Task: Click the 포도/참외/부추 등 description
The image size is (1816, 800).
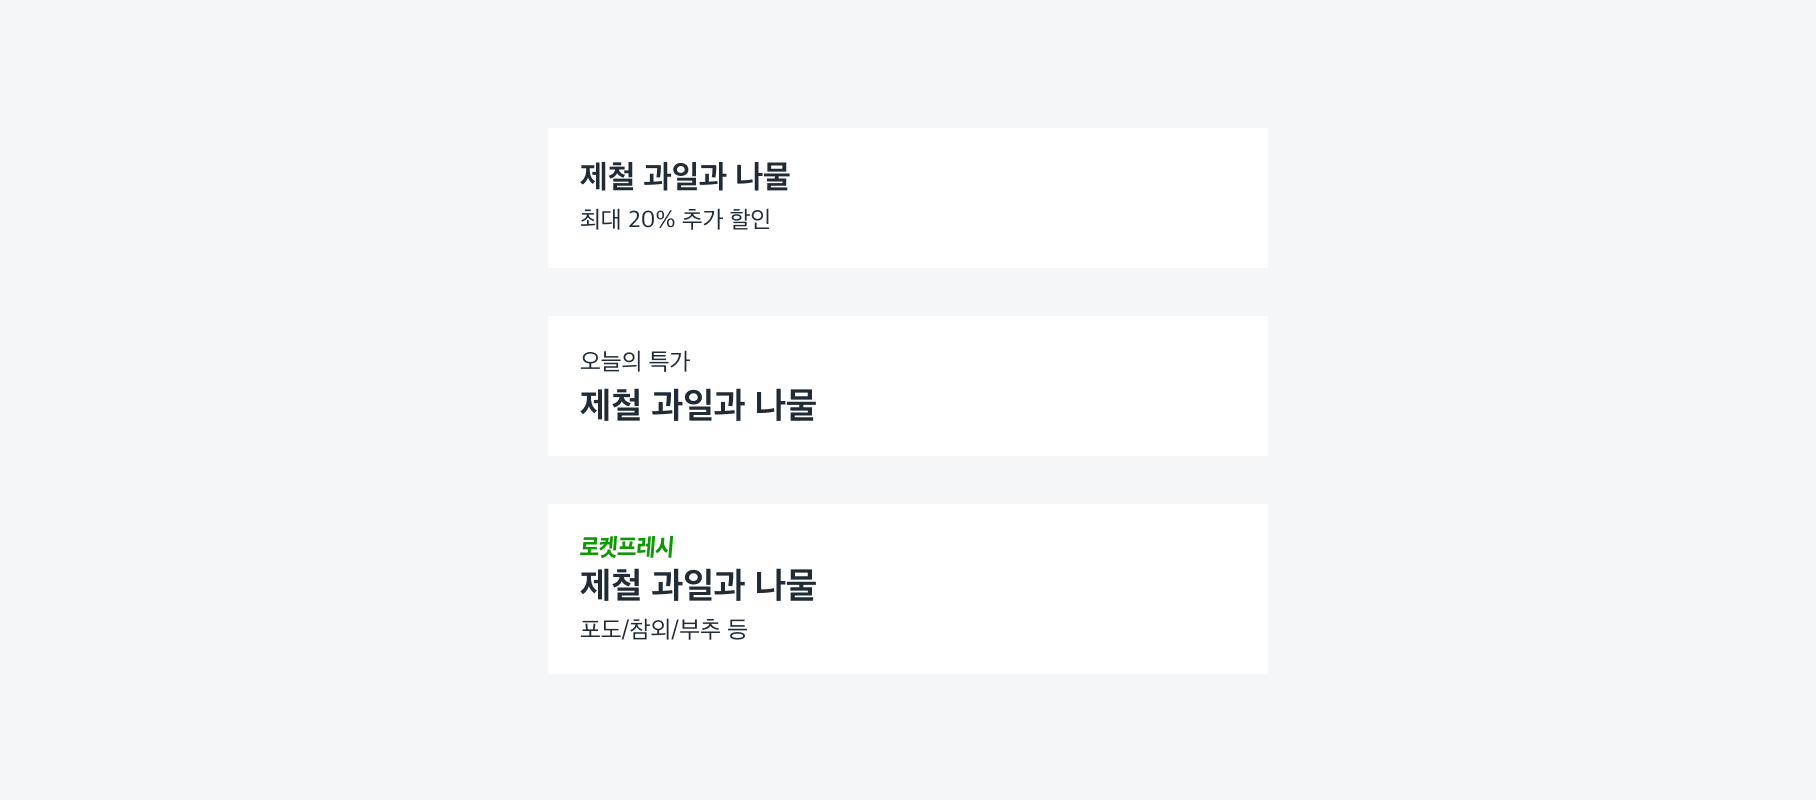Action: 664,629
